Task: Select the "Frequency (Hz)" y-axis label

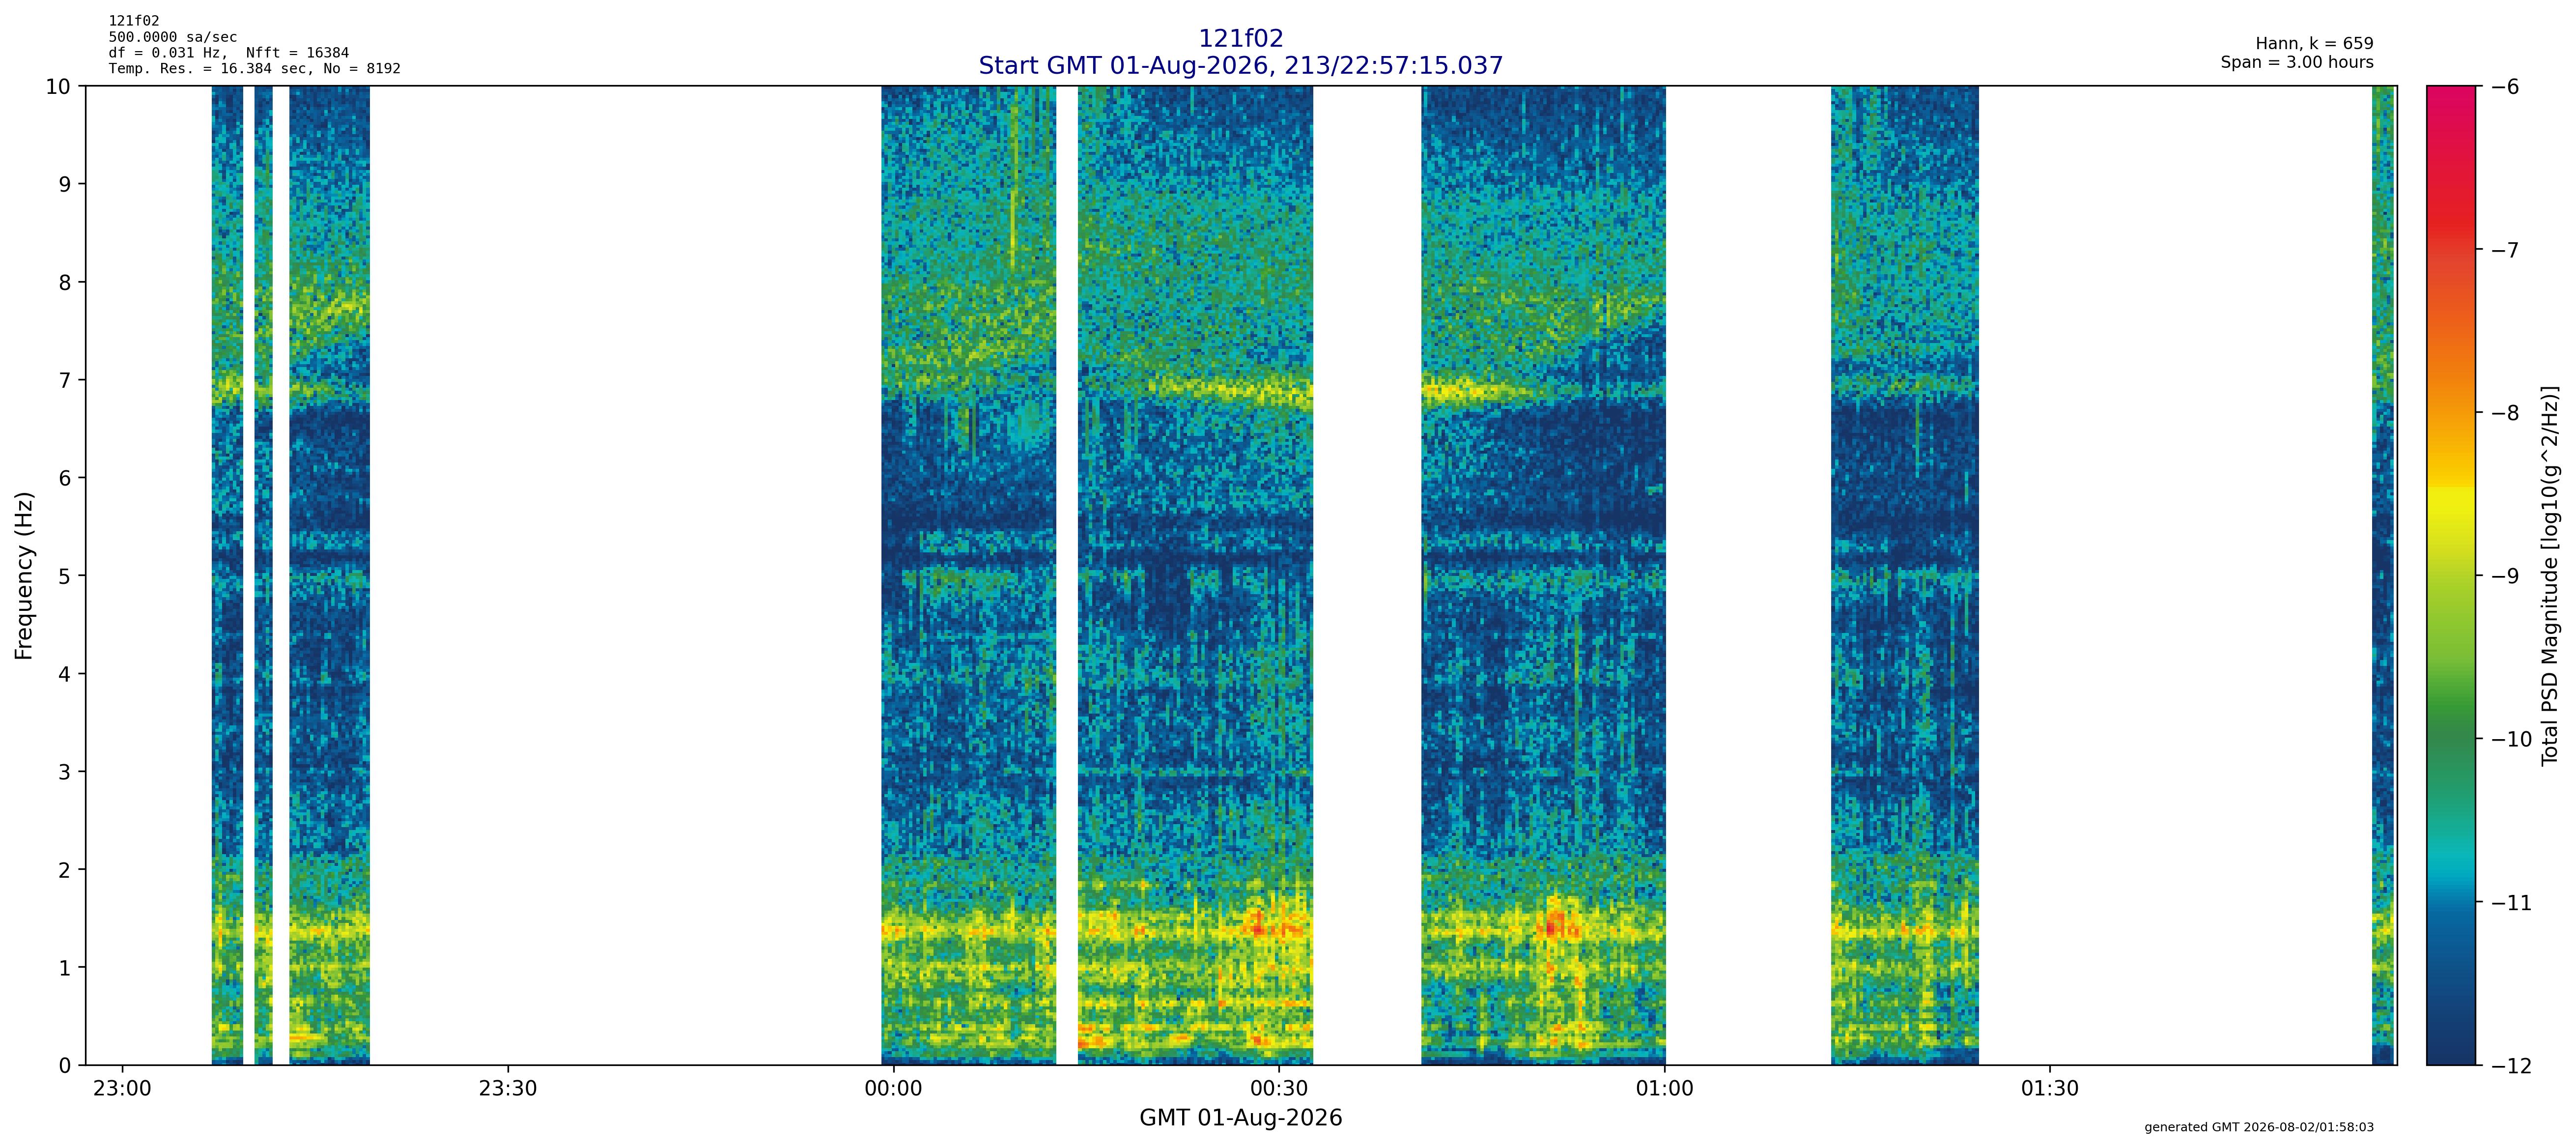Action: (25, 576)
